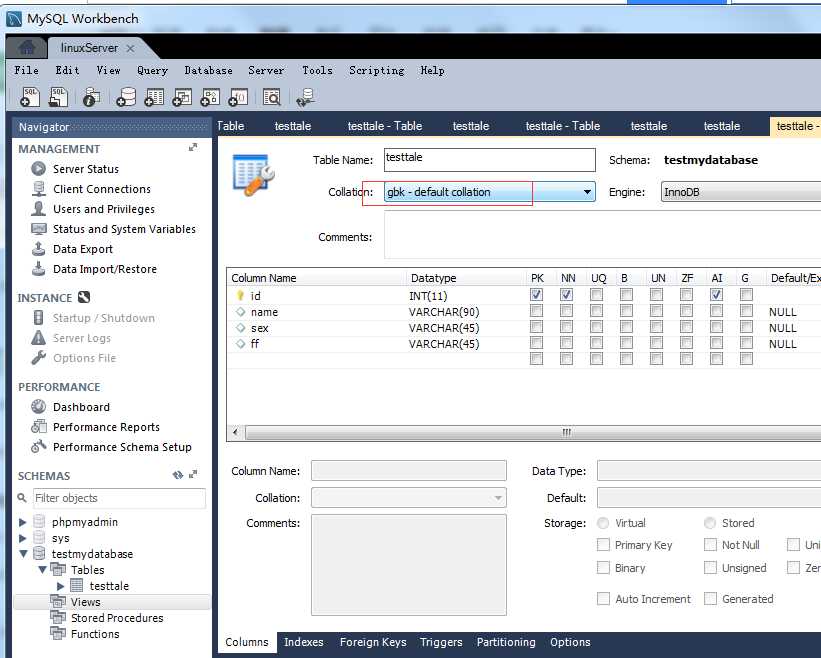This screenshot has width=821, height=658.
Task: Enable NN checkbox for name column
Action: pyautogui.click(x=566, y=311)
